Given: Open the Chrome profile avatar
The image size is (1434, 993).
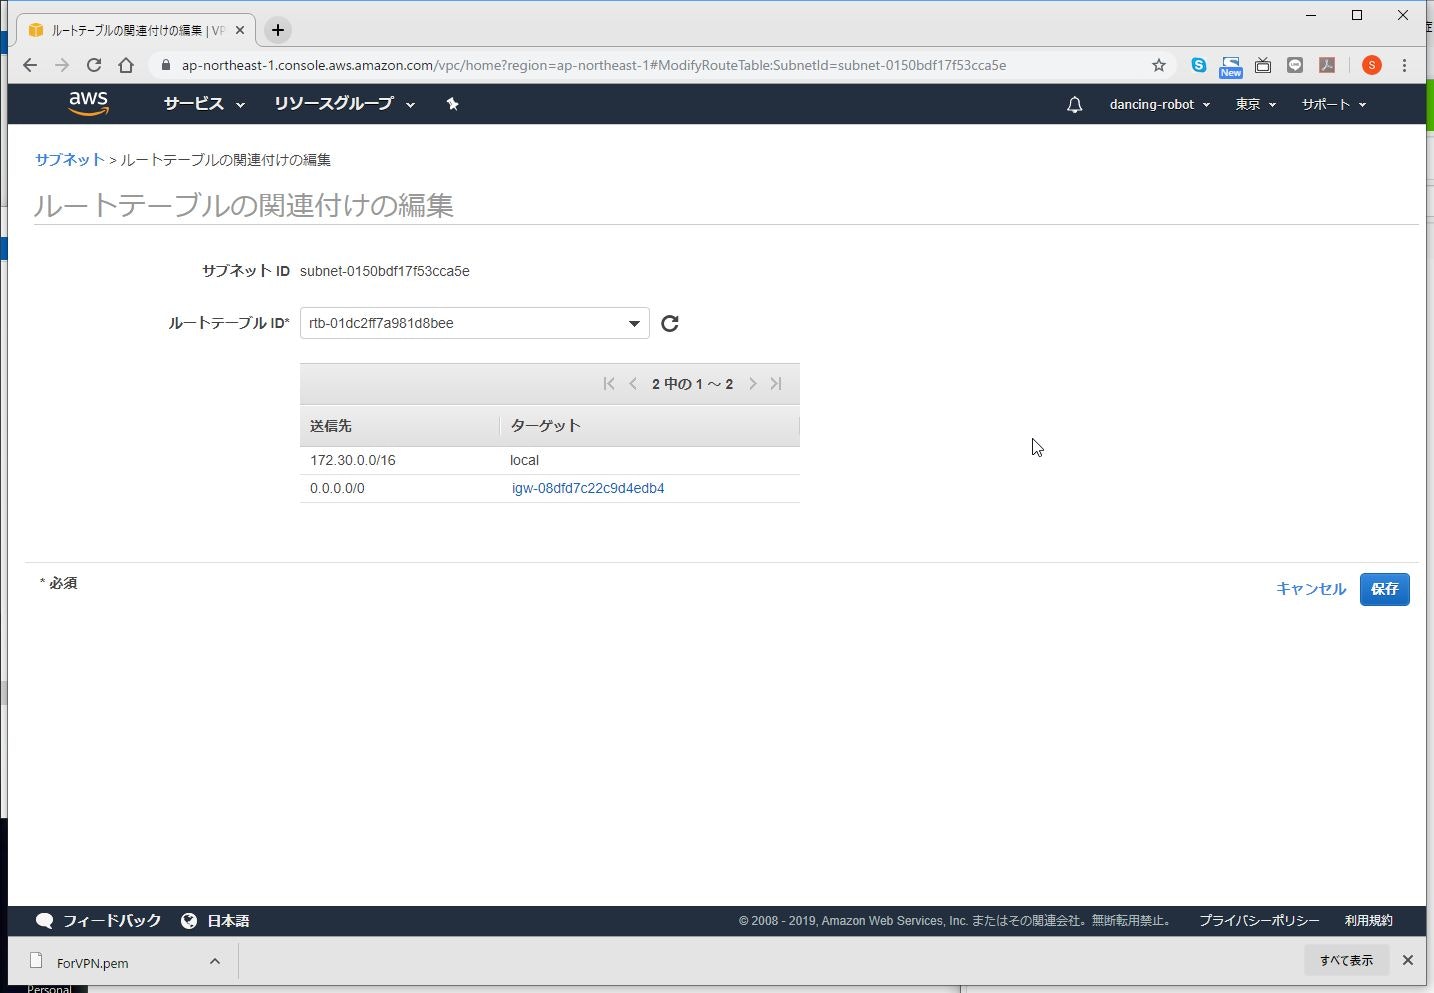Looking at the screenshot, I should pos(1372,65).
